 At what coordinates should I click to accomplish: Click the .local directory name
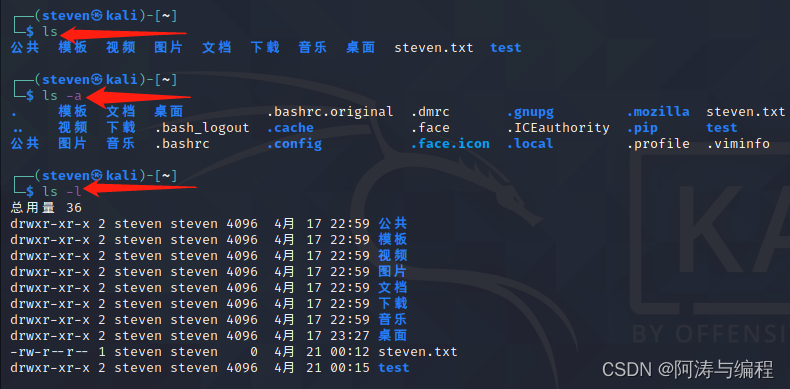(x=530, y=144)
